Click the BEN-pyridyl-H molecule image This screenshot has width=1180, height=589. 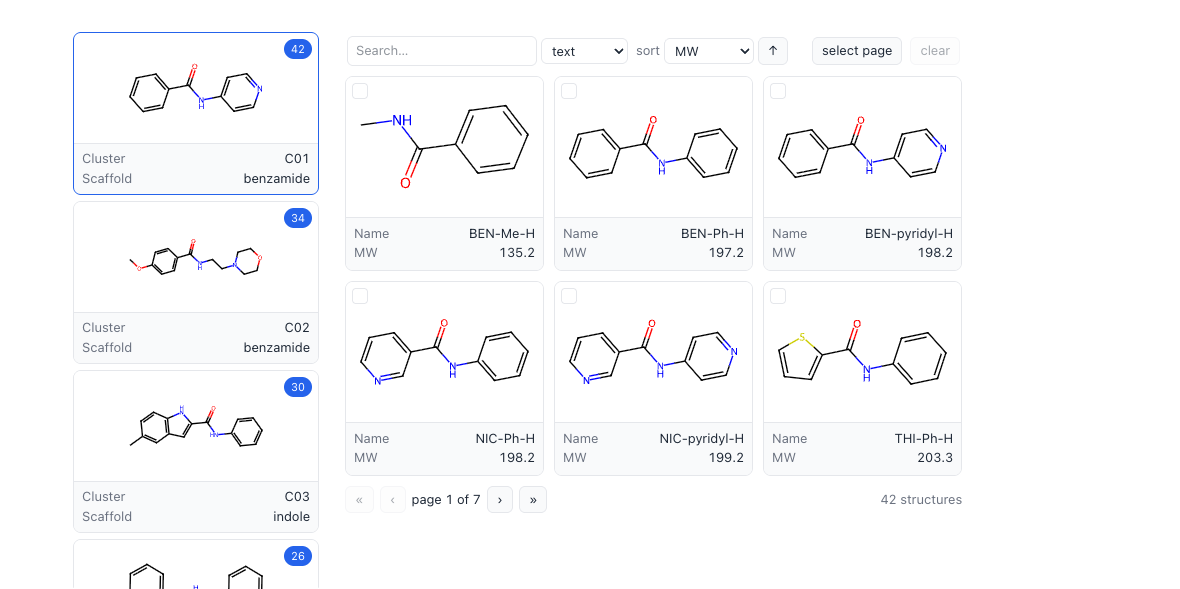point(862,147)
